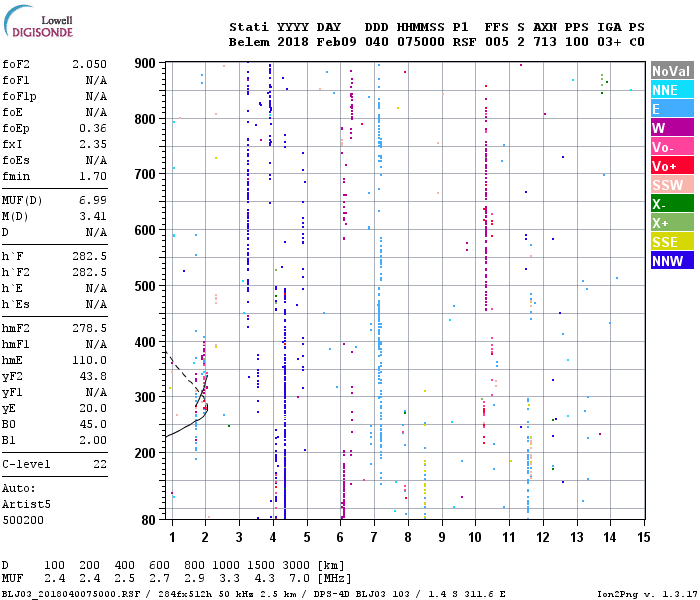Click the MUF(D) value 6.99
The height and width of the screenshot is (600, 700).
tap(93, 200)
